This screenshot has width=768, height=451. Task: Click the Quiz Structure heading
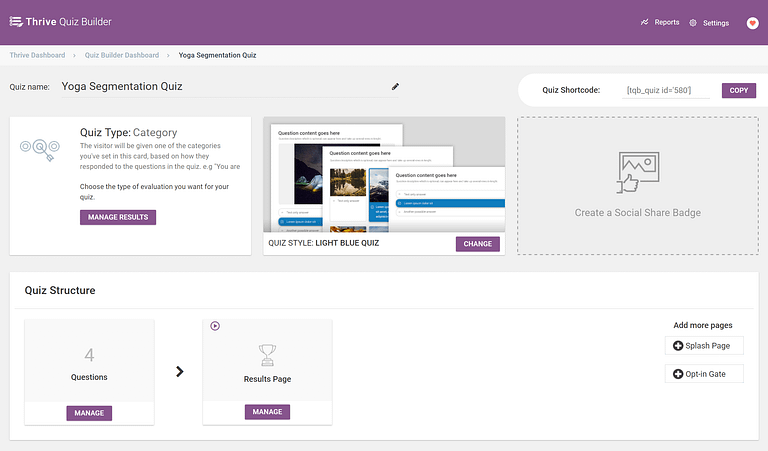coord(60,290)
